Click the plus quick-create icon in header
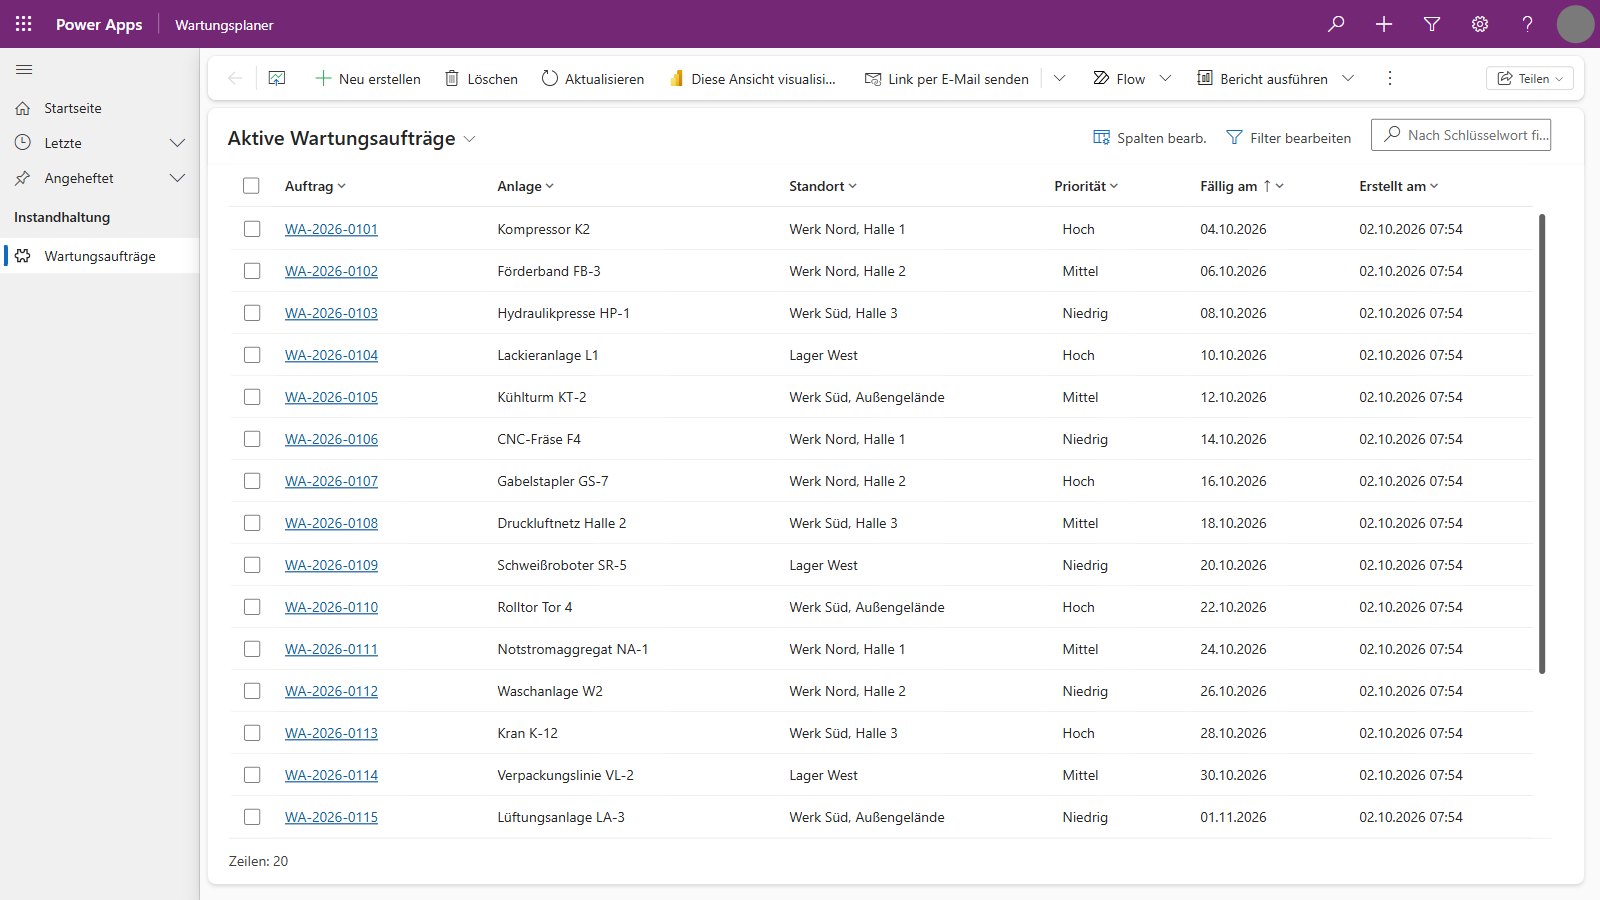 [x=1384, y=24]
